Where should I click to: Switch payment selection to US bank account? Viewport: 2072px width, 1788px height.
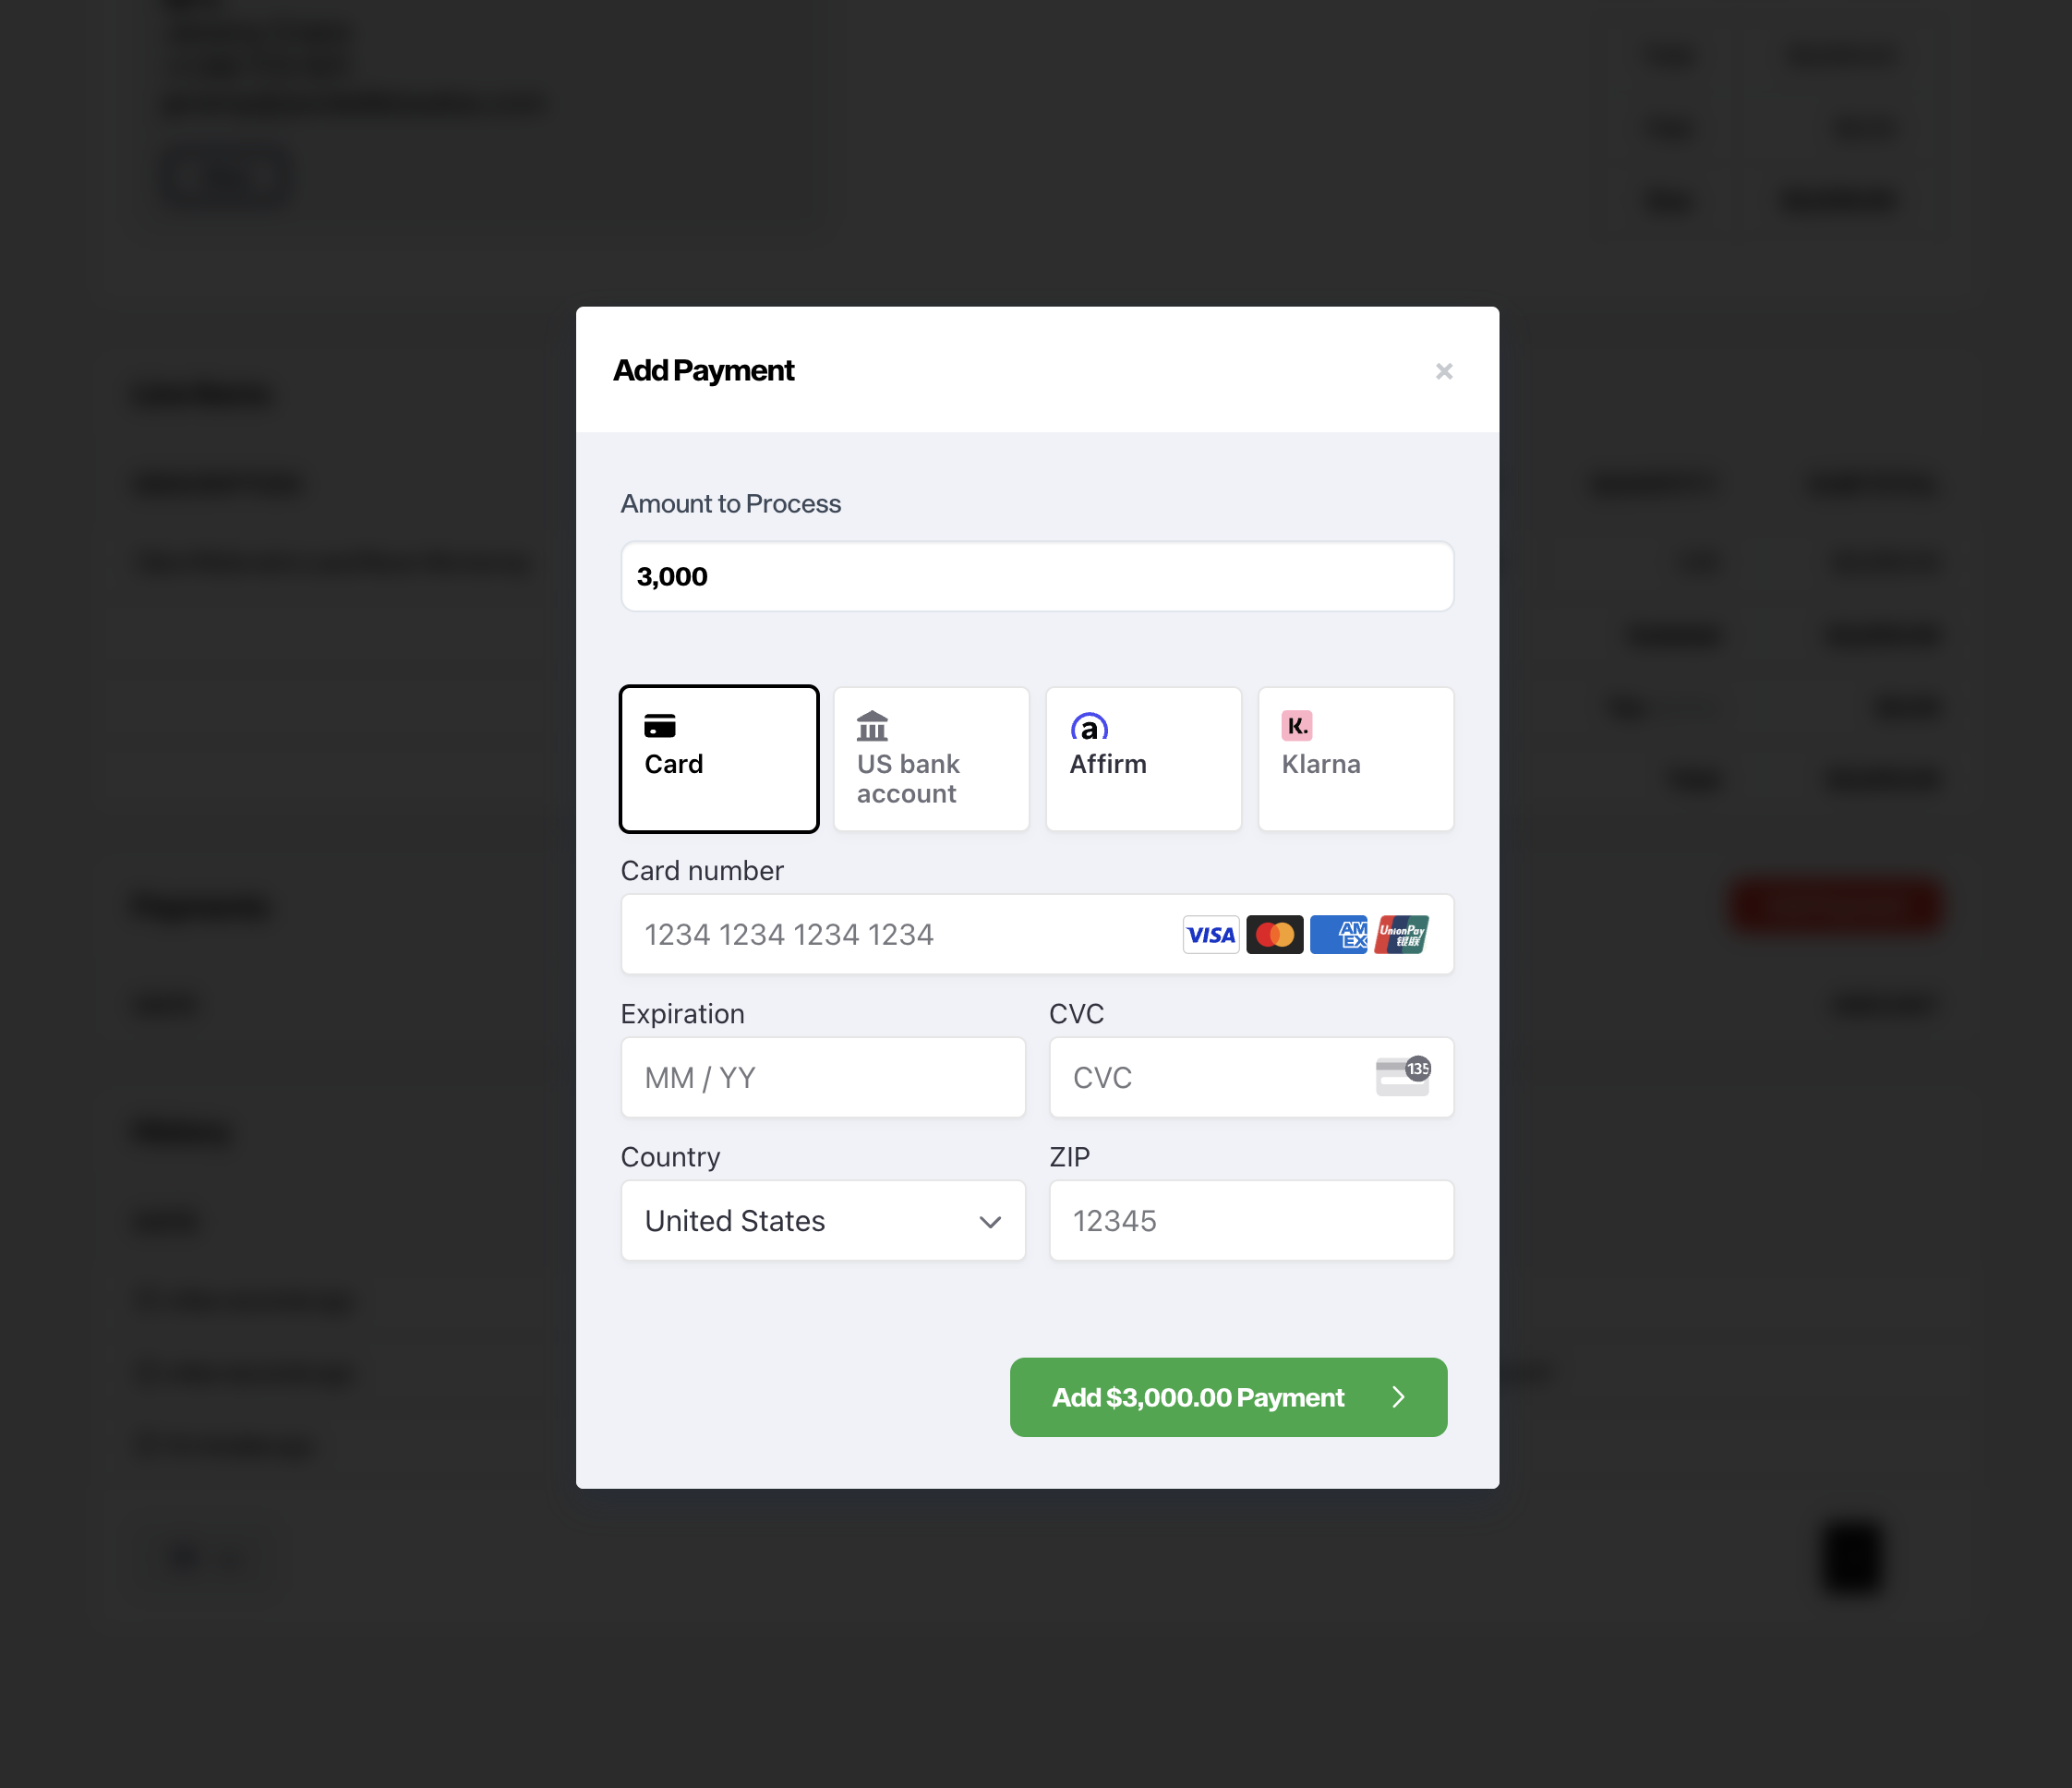931,759
